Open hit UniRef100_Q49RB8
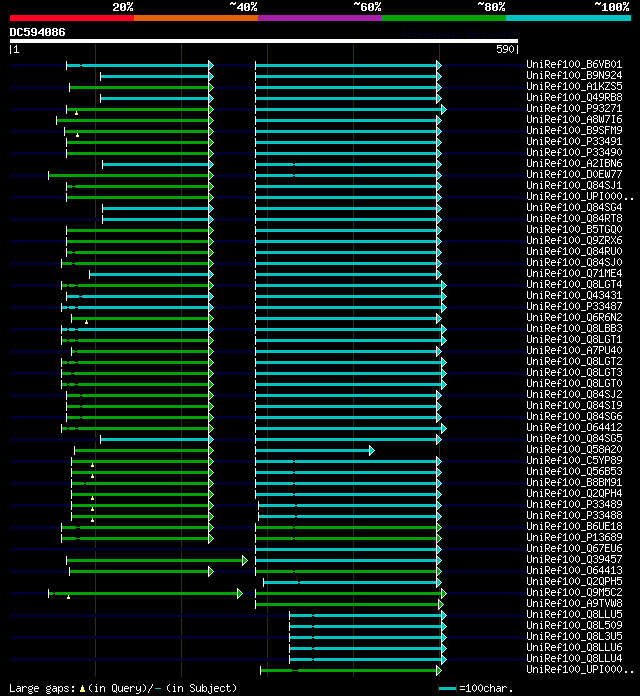Viewport: 640px width, 696px height. coord(574,97)
